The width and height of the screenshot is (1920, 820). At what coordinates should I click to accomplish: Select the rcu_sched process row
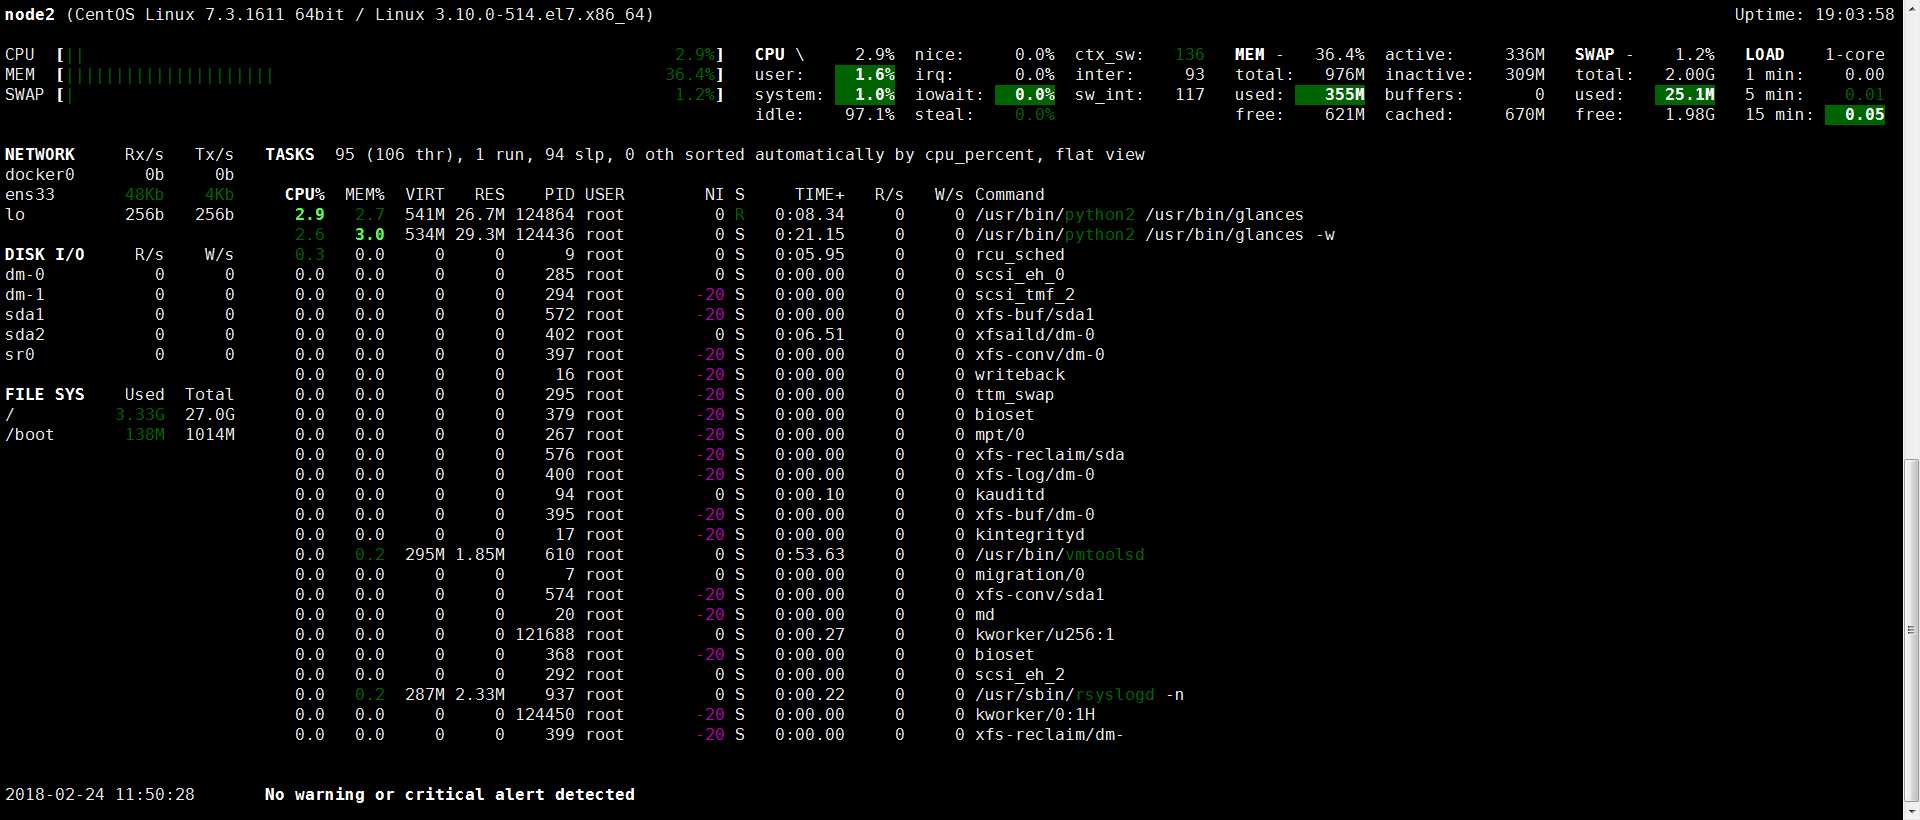point(680,255)
